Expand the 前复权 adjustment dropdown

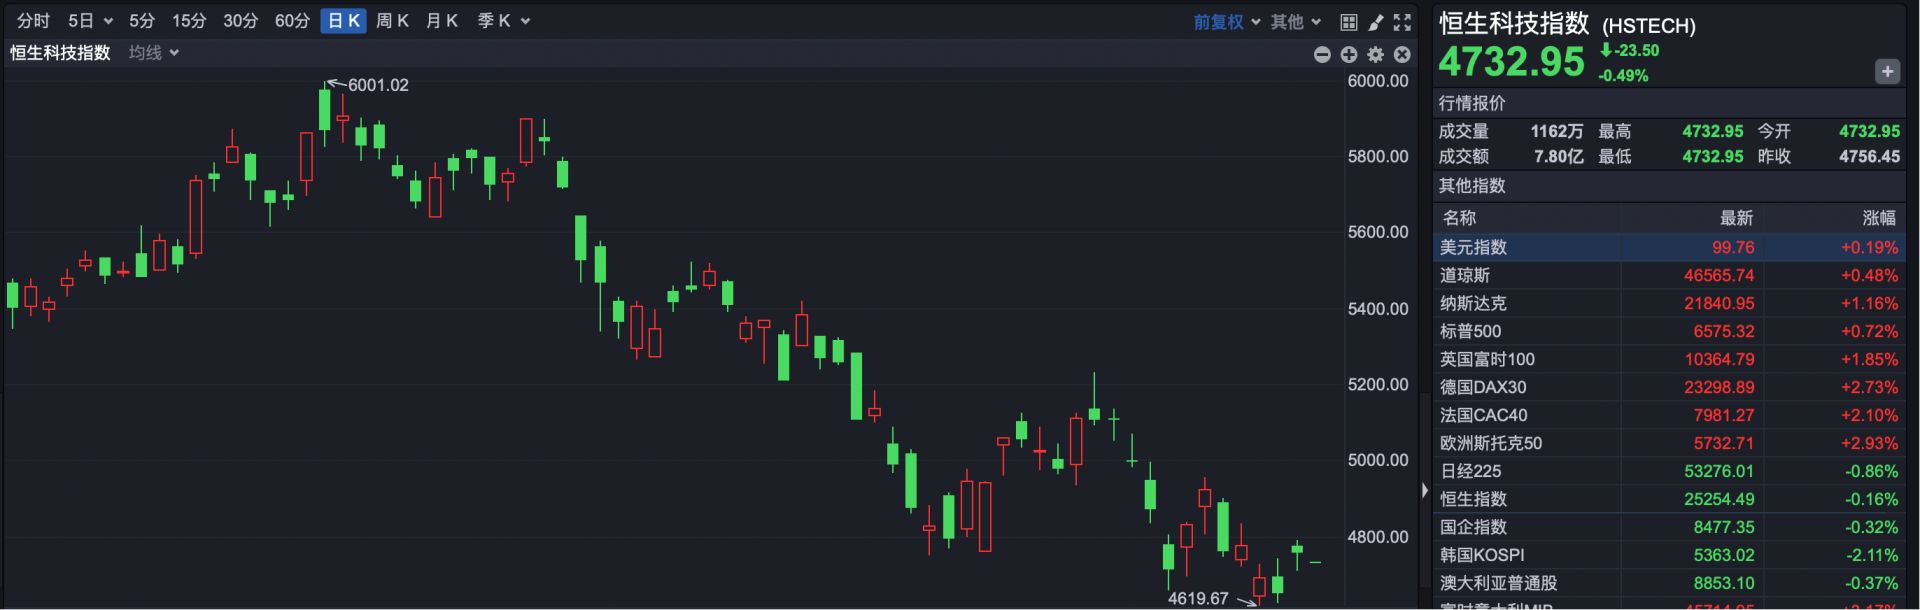coord(1227,21)
